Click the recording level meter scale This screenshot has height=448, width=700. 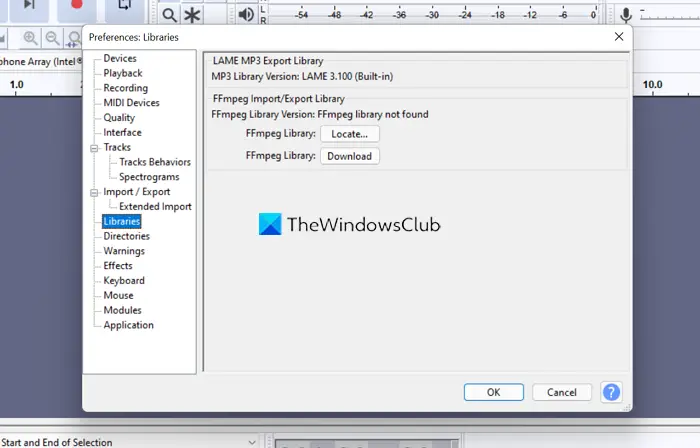coord(670,15)
